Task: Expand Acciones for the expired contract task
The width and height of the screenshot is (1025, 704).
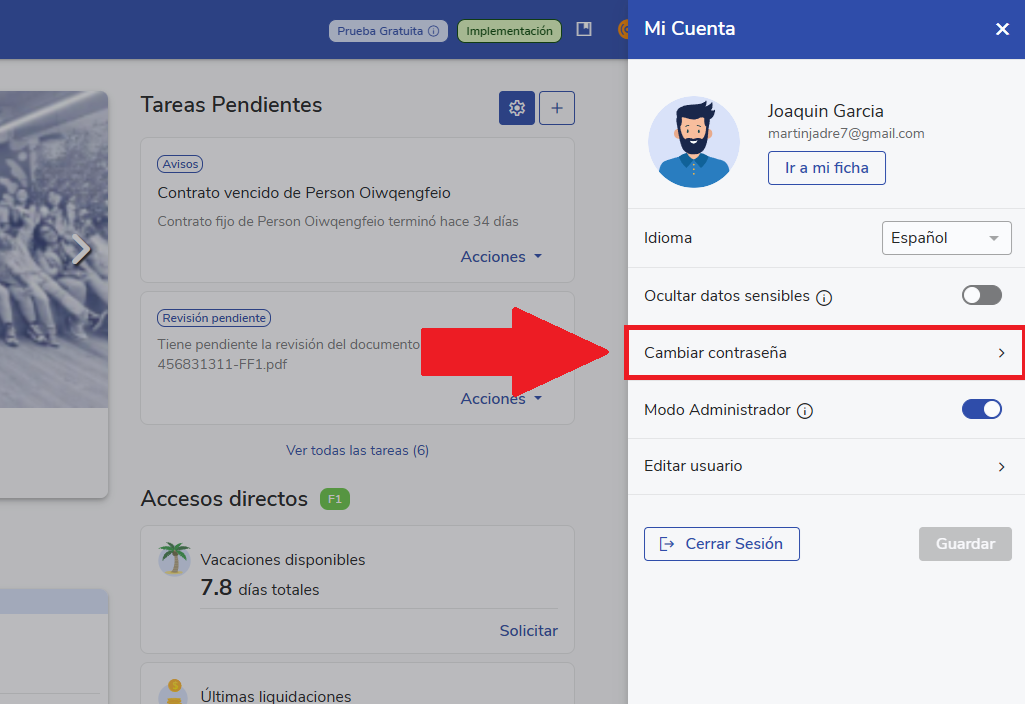Action: (501, 257)
